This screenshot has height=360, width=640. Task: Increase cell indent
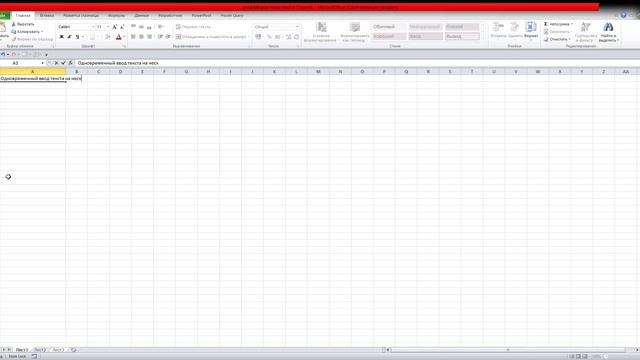[168, 37]
